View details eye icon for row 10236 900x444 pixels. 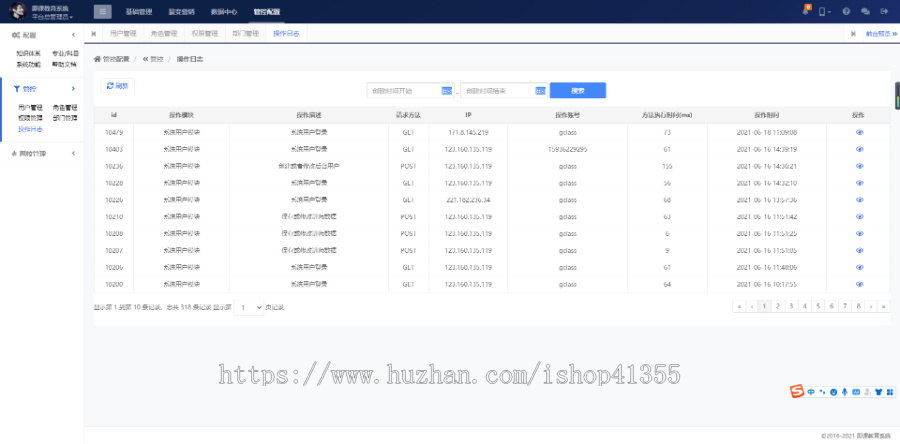859,166
